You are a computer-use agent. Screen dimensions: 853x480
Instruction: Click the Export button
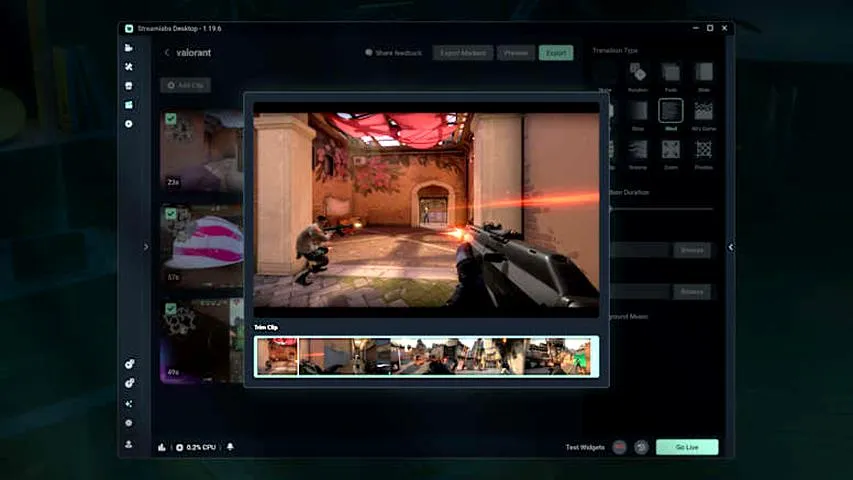tap(556, 53)
